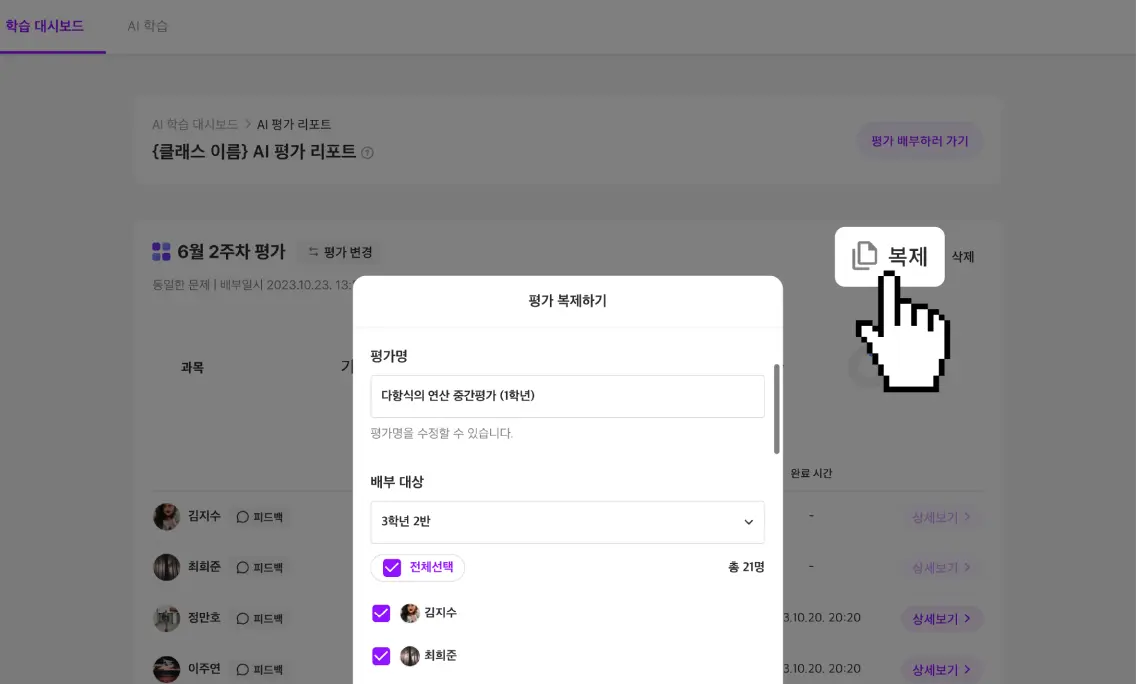Click 상세보기 in 김지수's row

tap(941, 517)
